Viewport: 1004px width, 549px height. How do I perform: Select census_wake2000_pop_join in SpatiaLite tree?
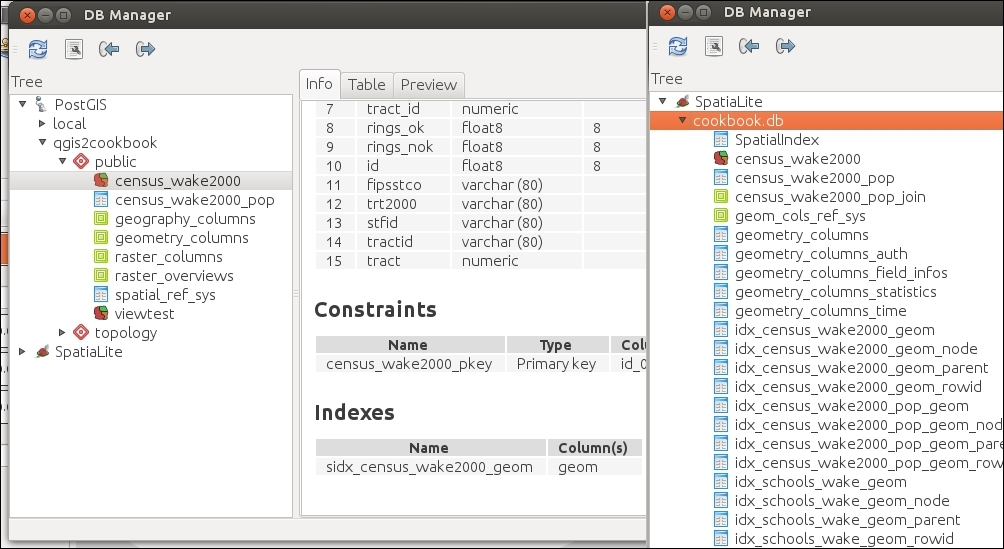pos(829,197)
